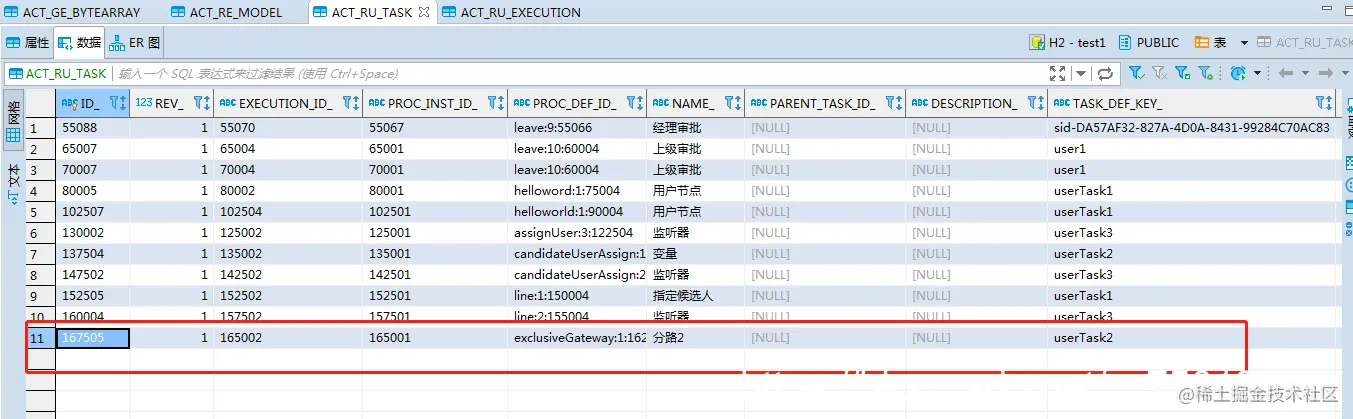Select ID cell 167505
Viewport: 1353px width, 419px height.
click(x=92, y=338)
